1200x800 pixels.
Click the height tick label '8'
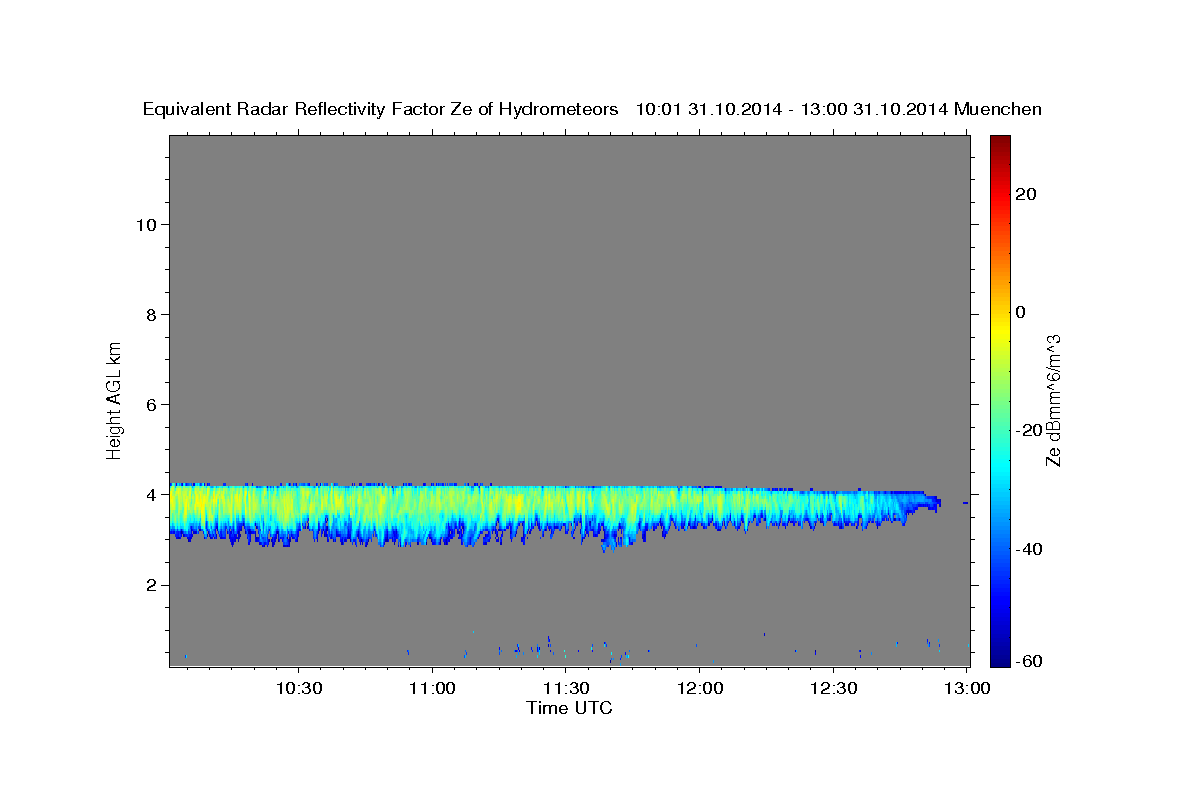click(150, 314)
